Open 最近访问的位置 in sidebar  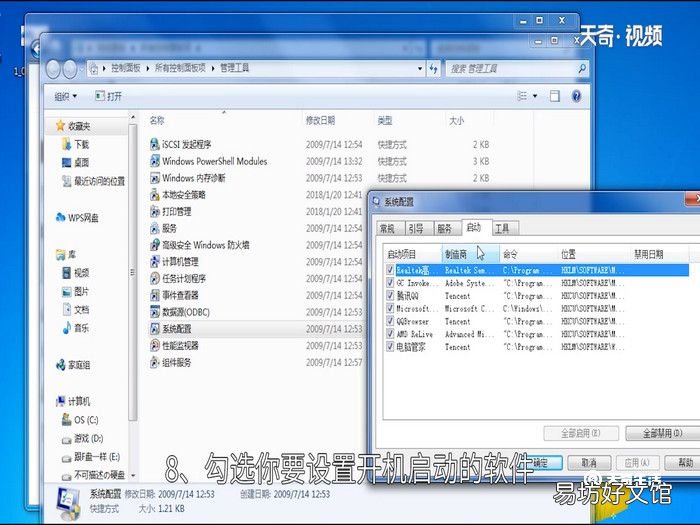click(94, 181)
